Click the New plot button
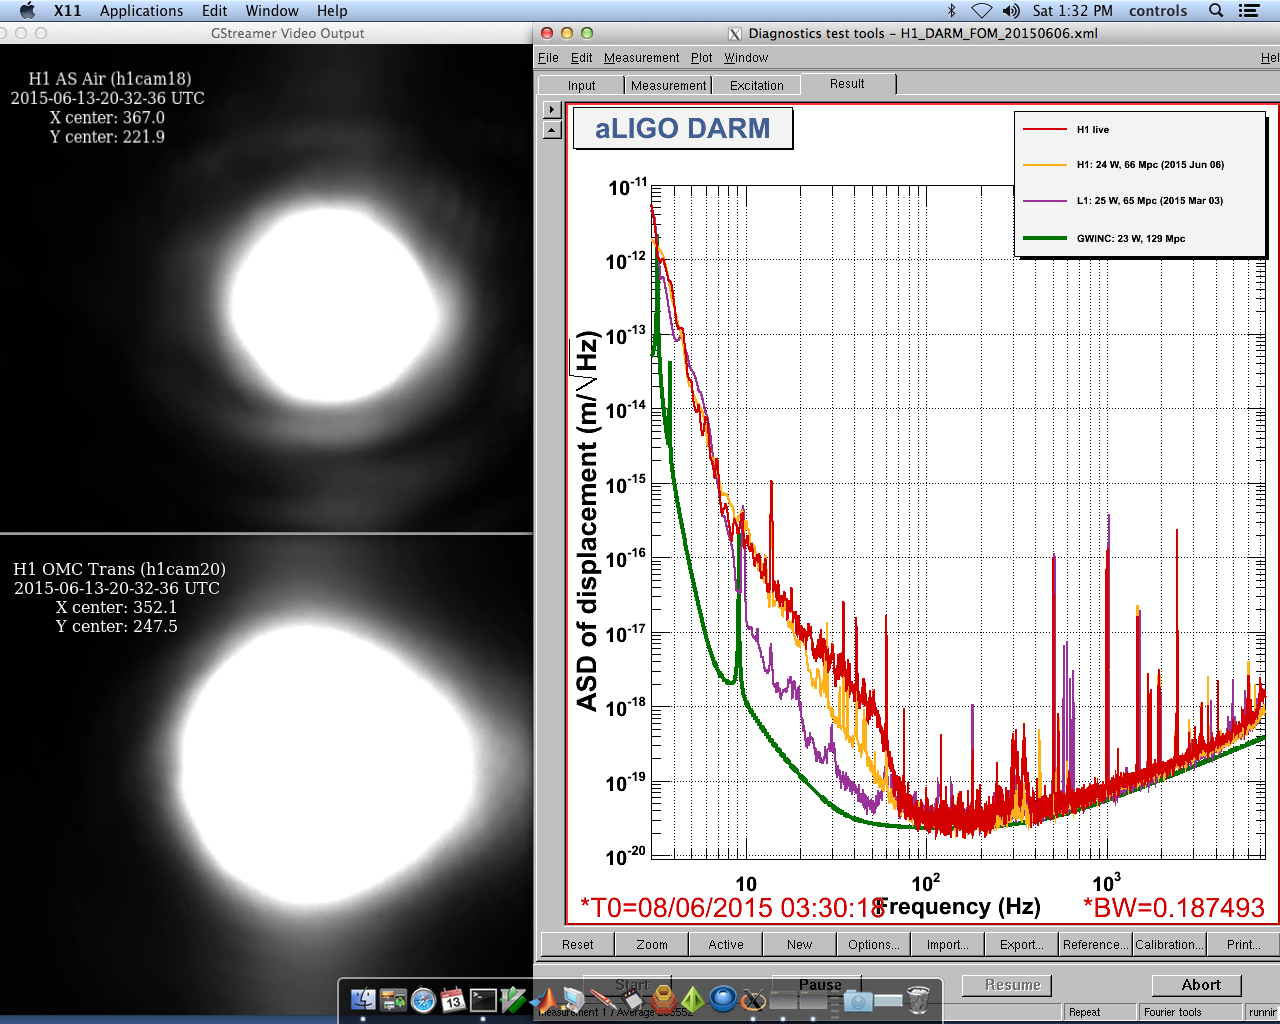 799,944
